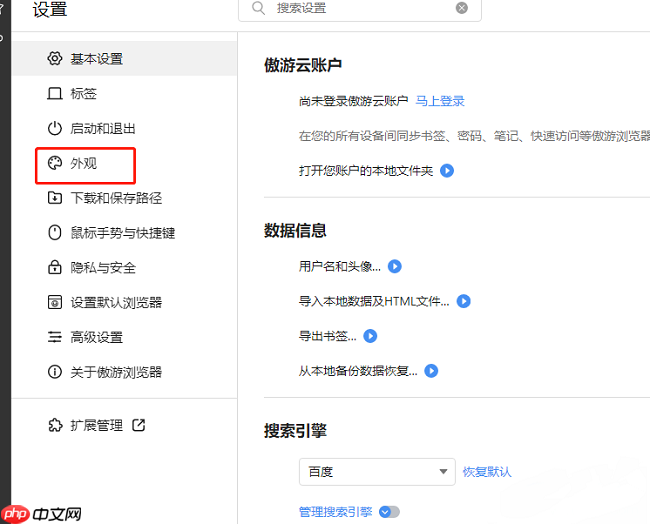Click the lock icon beside 隐私与安全
The height and width of the screenshot is (524, 650).
coord(55,267)
